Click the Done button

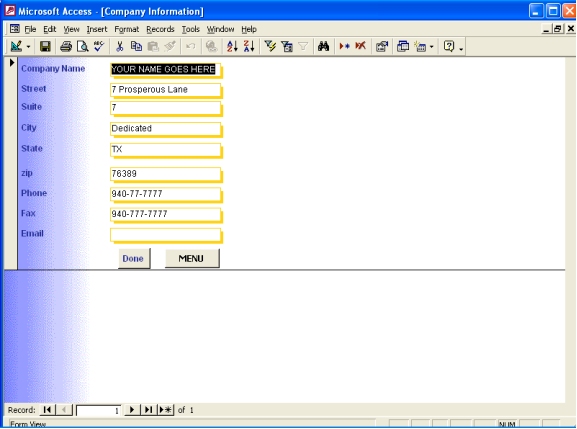(x=134, y=258)
